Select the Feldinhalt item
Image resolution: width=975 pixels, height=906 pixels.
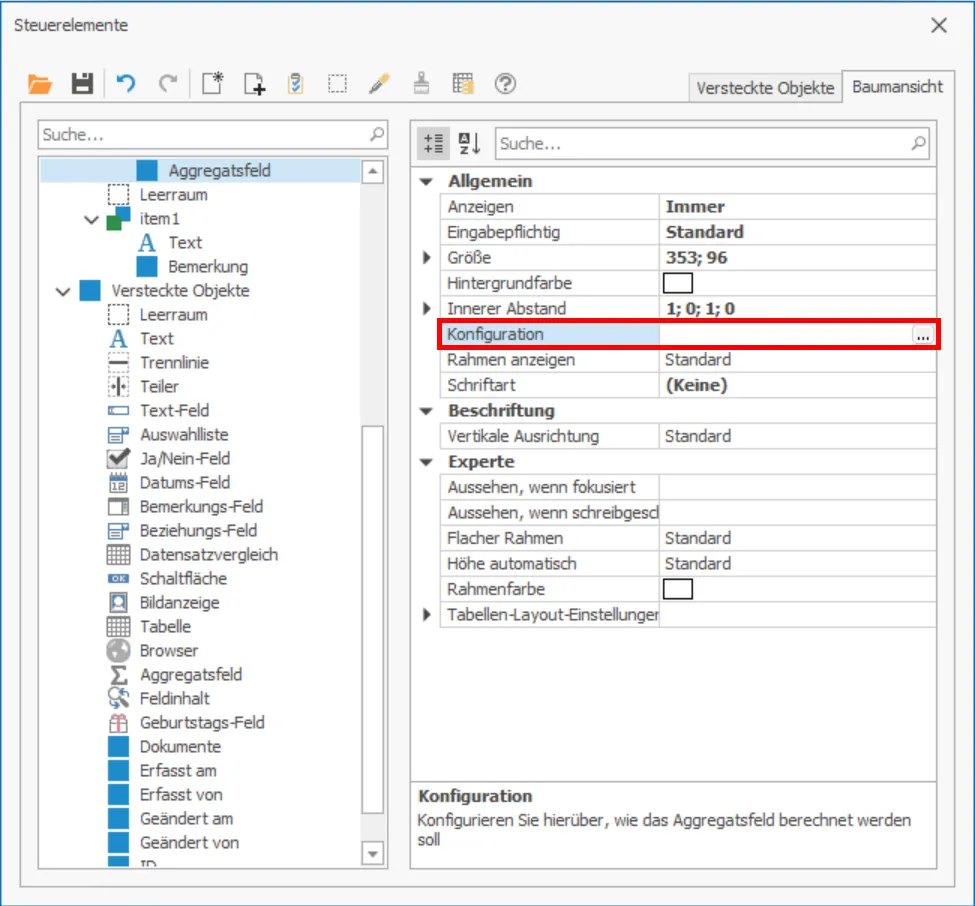pyautogui.click(x=159, y=698)
